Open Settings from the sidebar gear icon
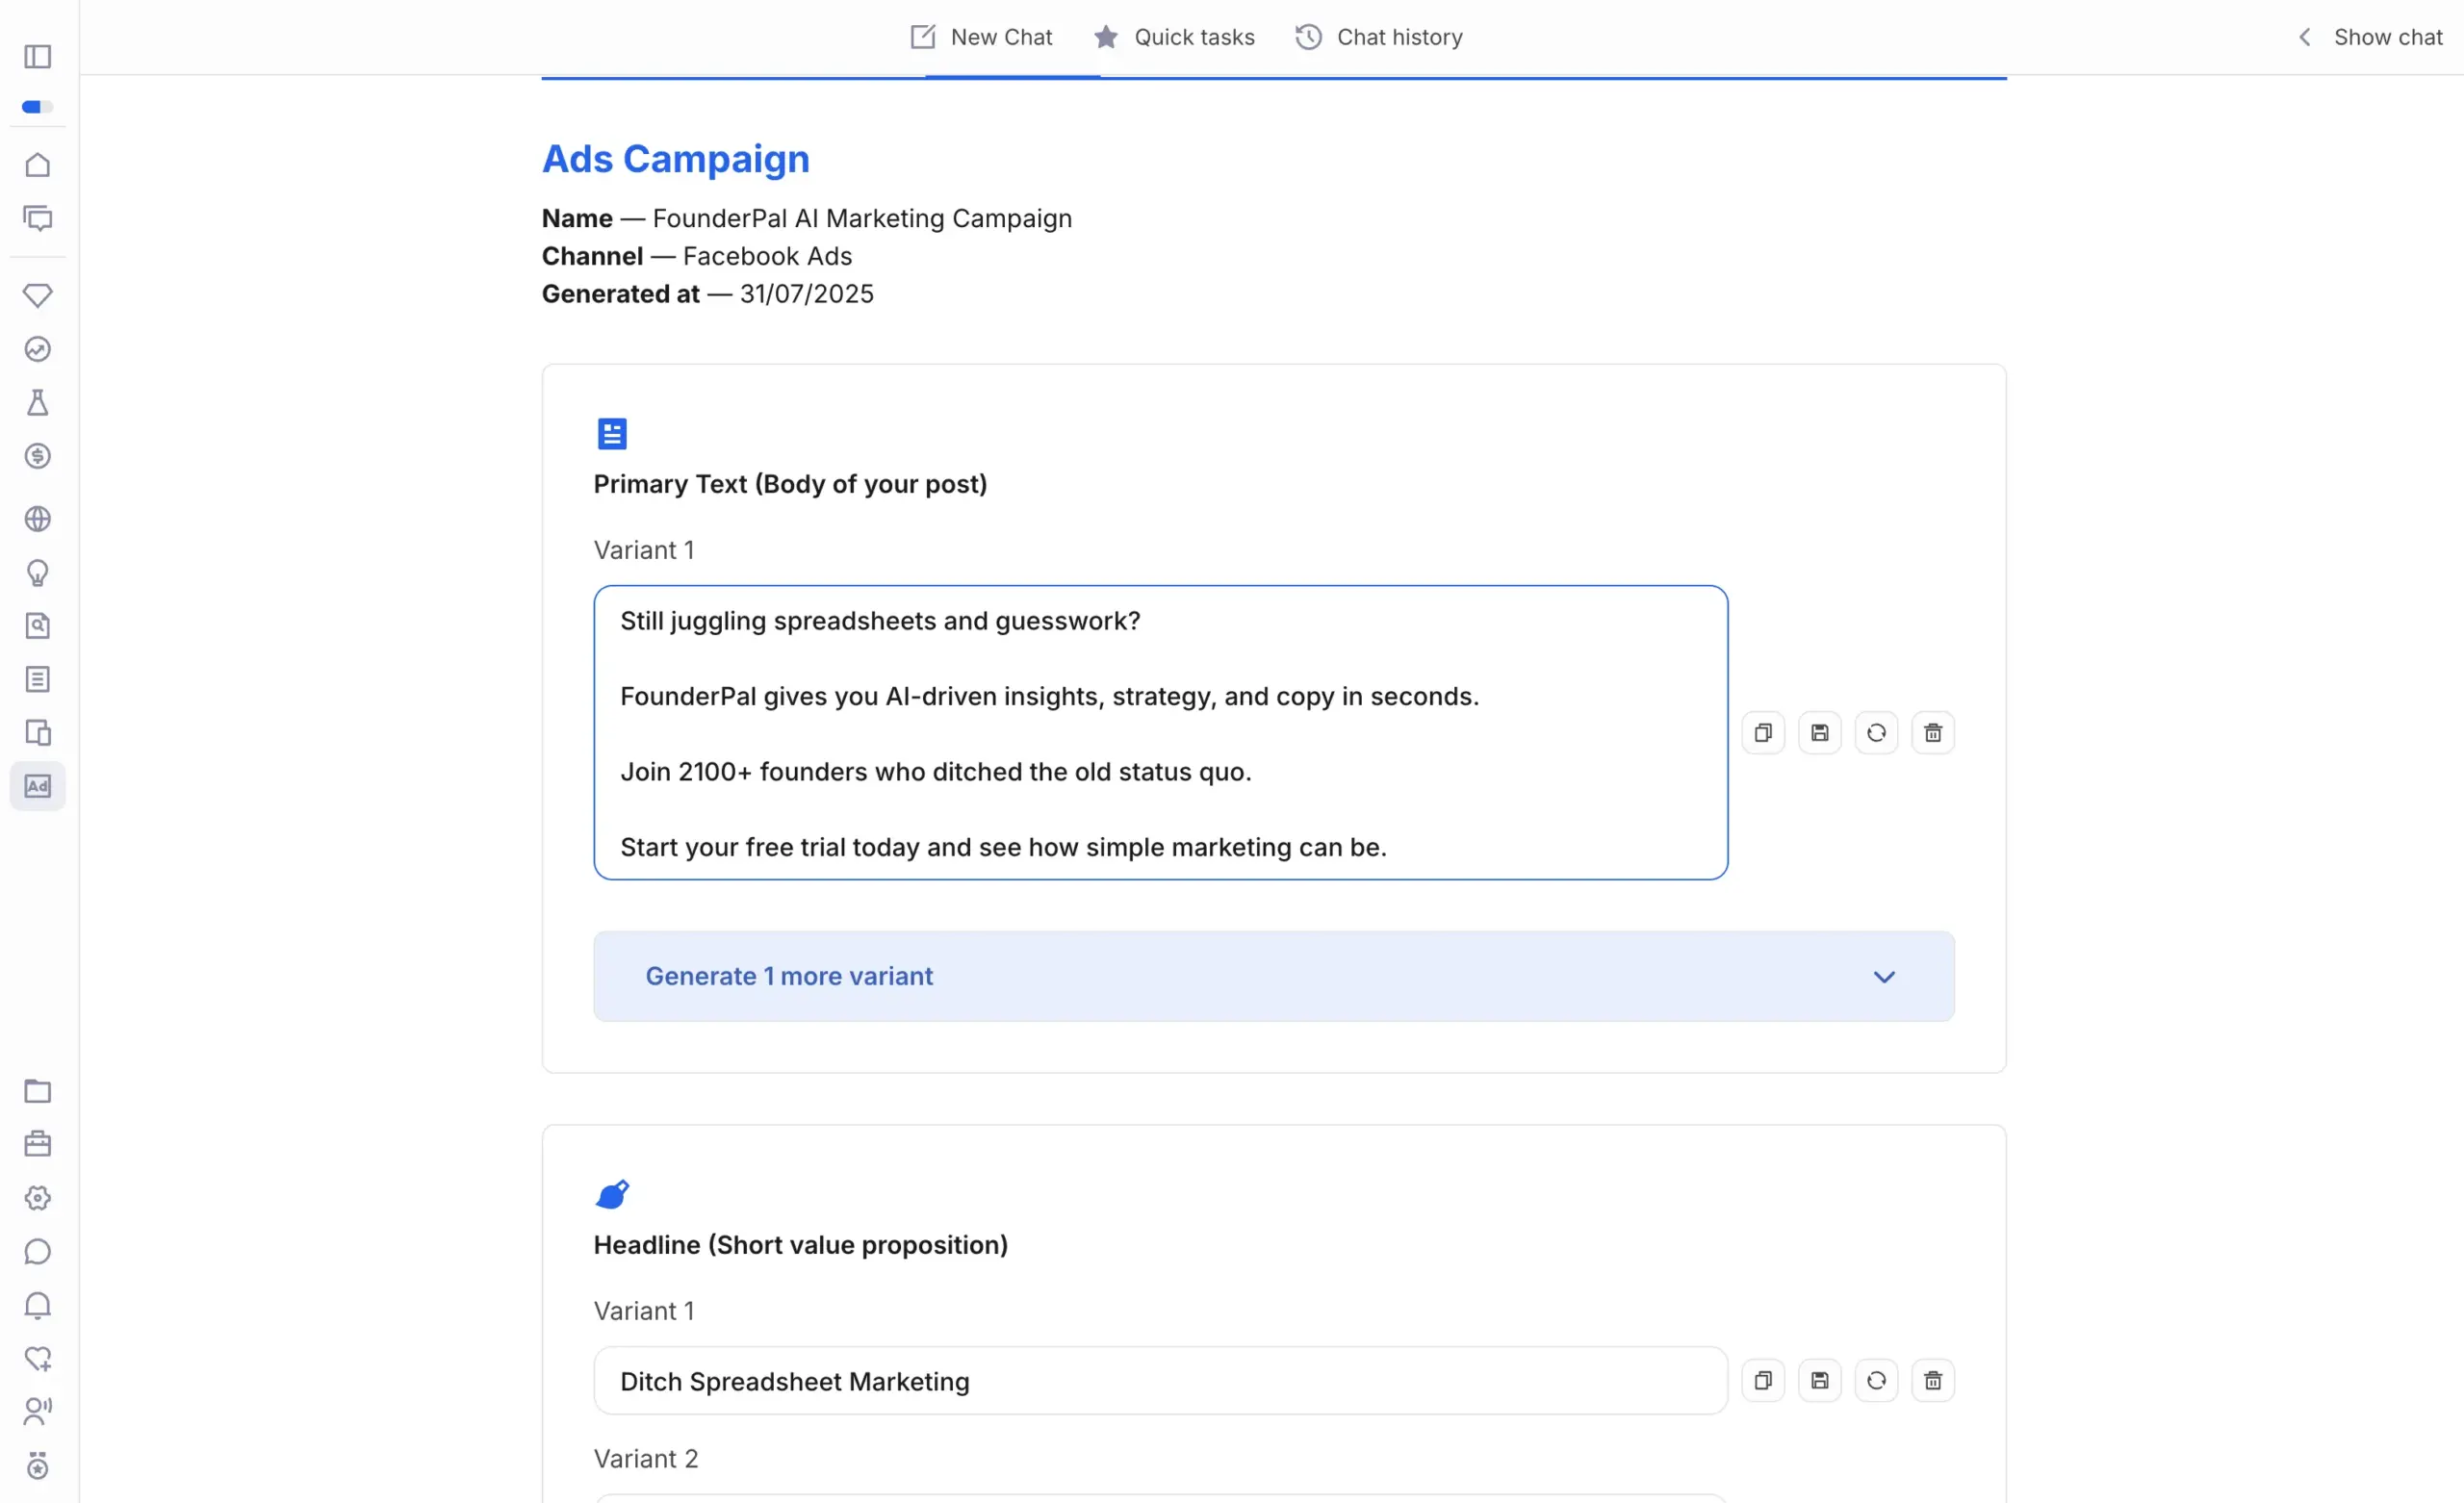Viewport: 2464px width, 1503px height. pyautogui.click(x=37, y=1198)
